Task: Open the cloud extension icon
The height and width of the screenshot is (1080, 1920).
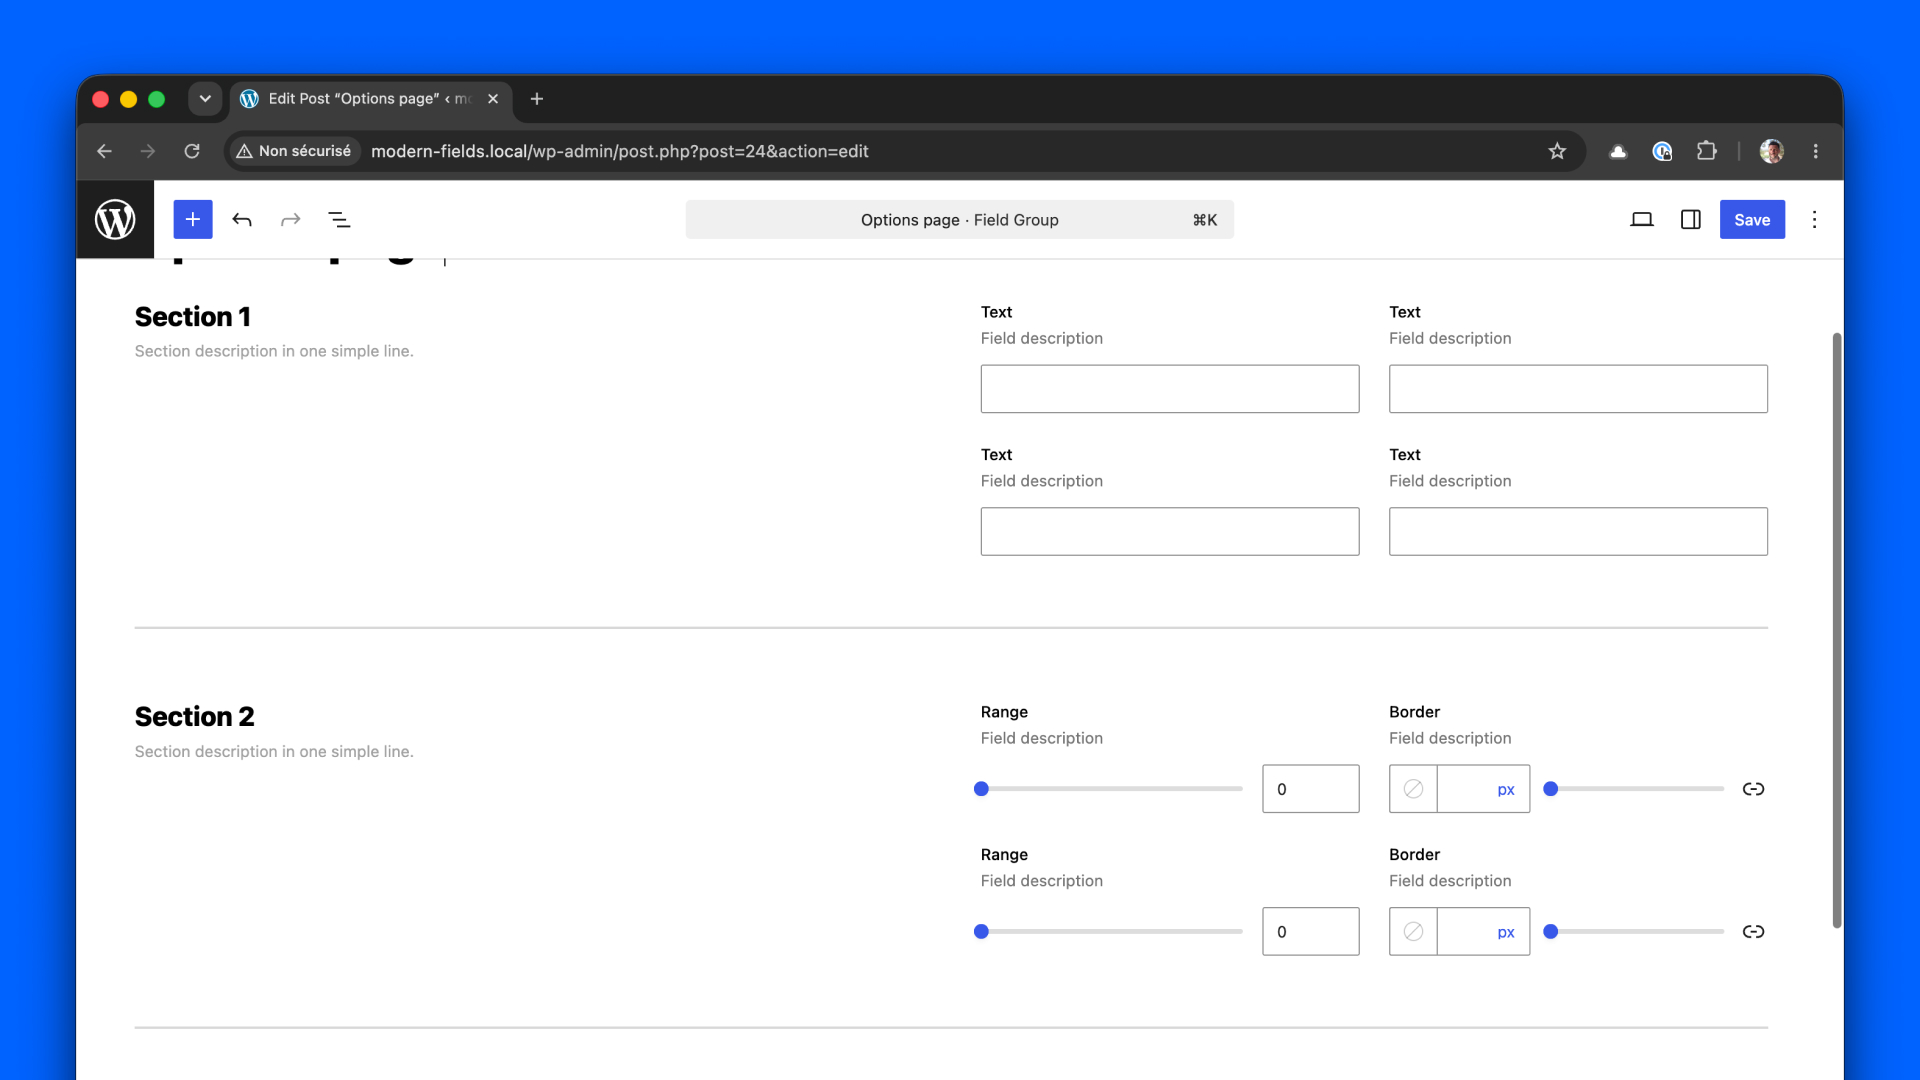Action: pyautogui.click(x=1618, y=151)
